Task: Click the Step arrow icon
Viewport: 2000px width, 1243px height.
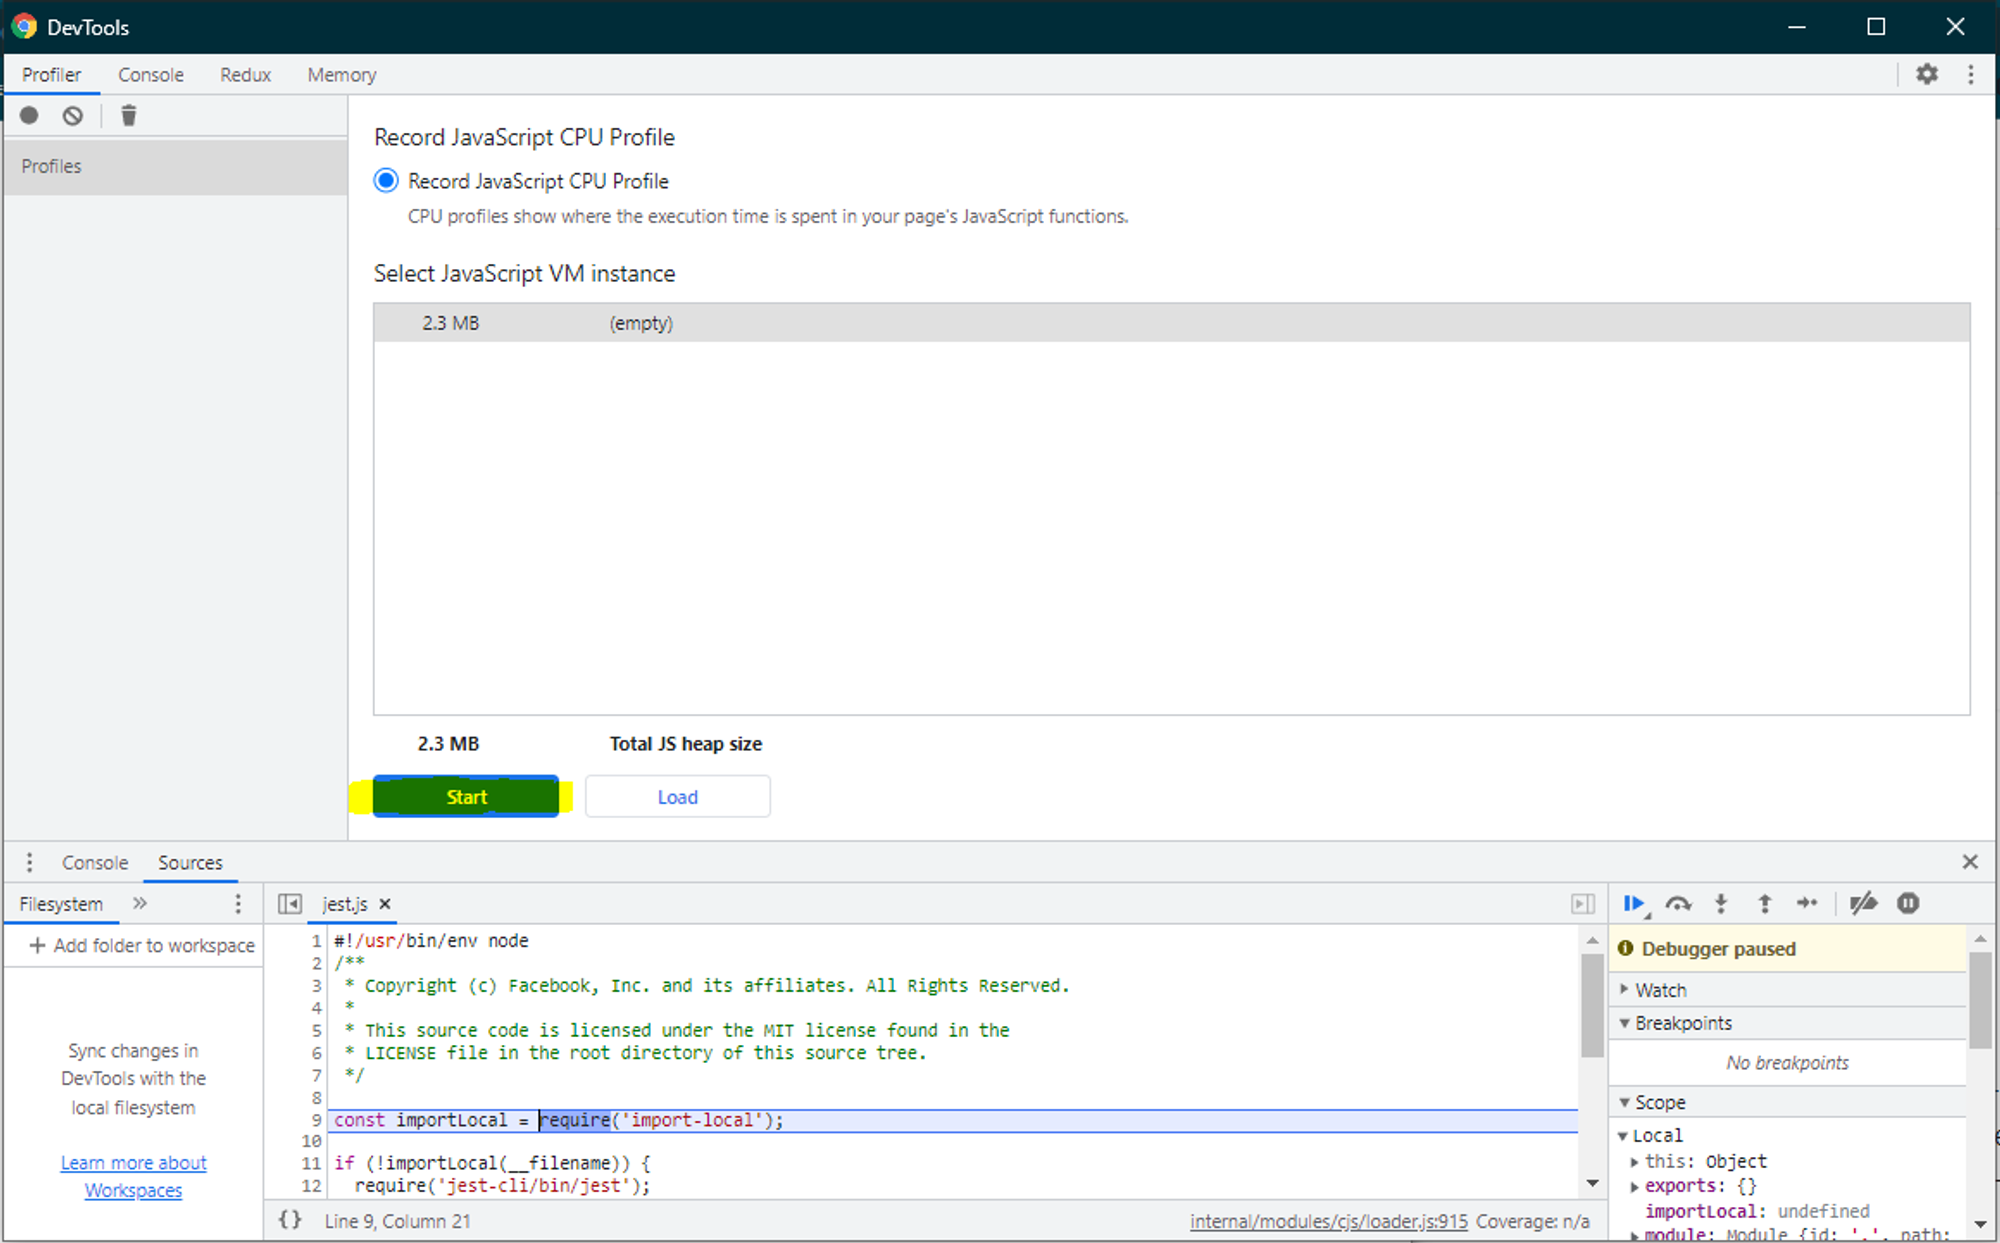Action: tap(1807, 903)
